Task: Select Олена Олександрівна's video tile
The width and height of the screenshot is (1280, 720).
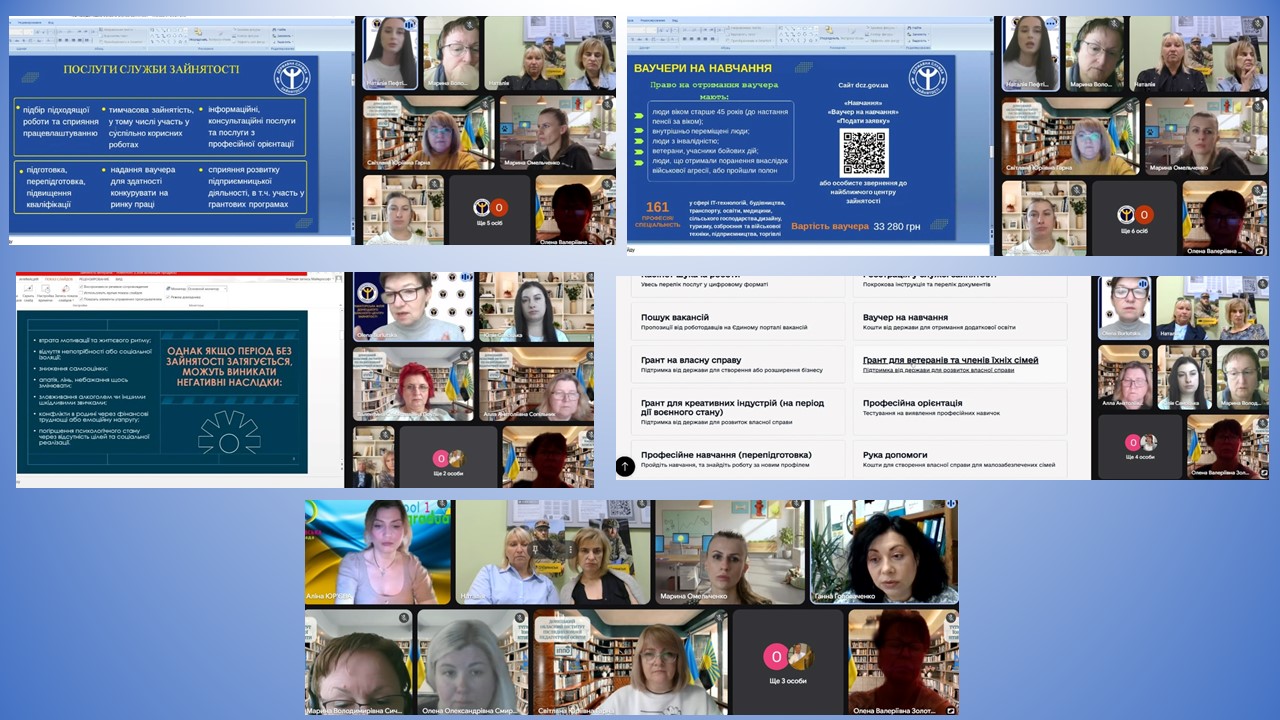Action: pos(472,660)
